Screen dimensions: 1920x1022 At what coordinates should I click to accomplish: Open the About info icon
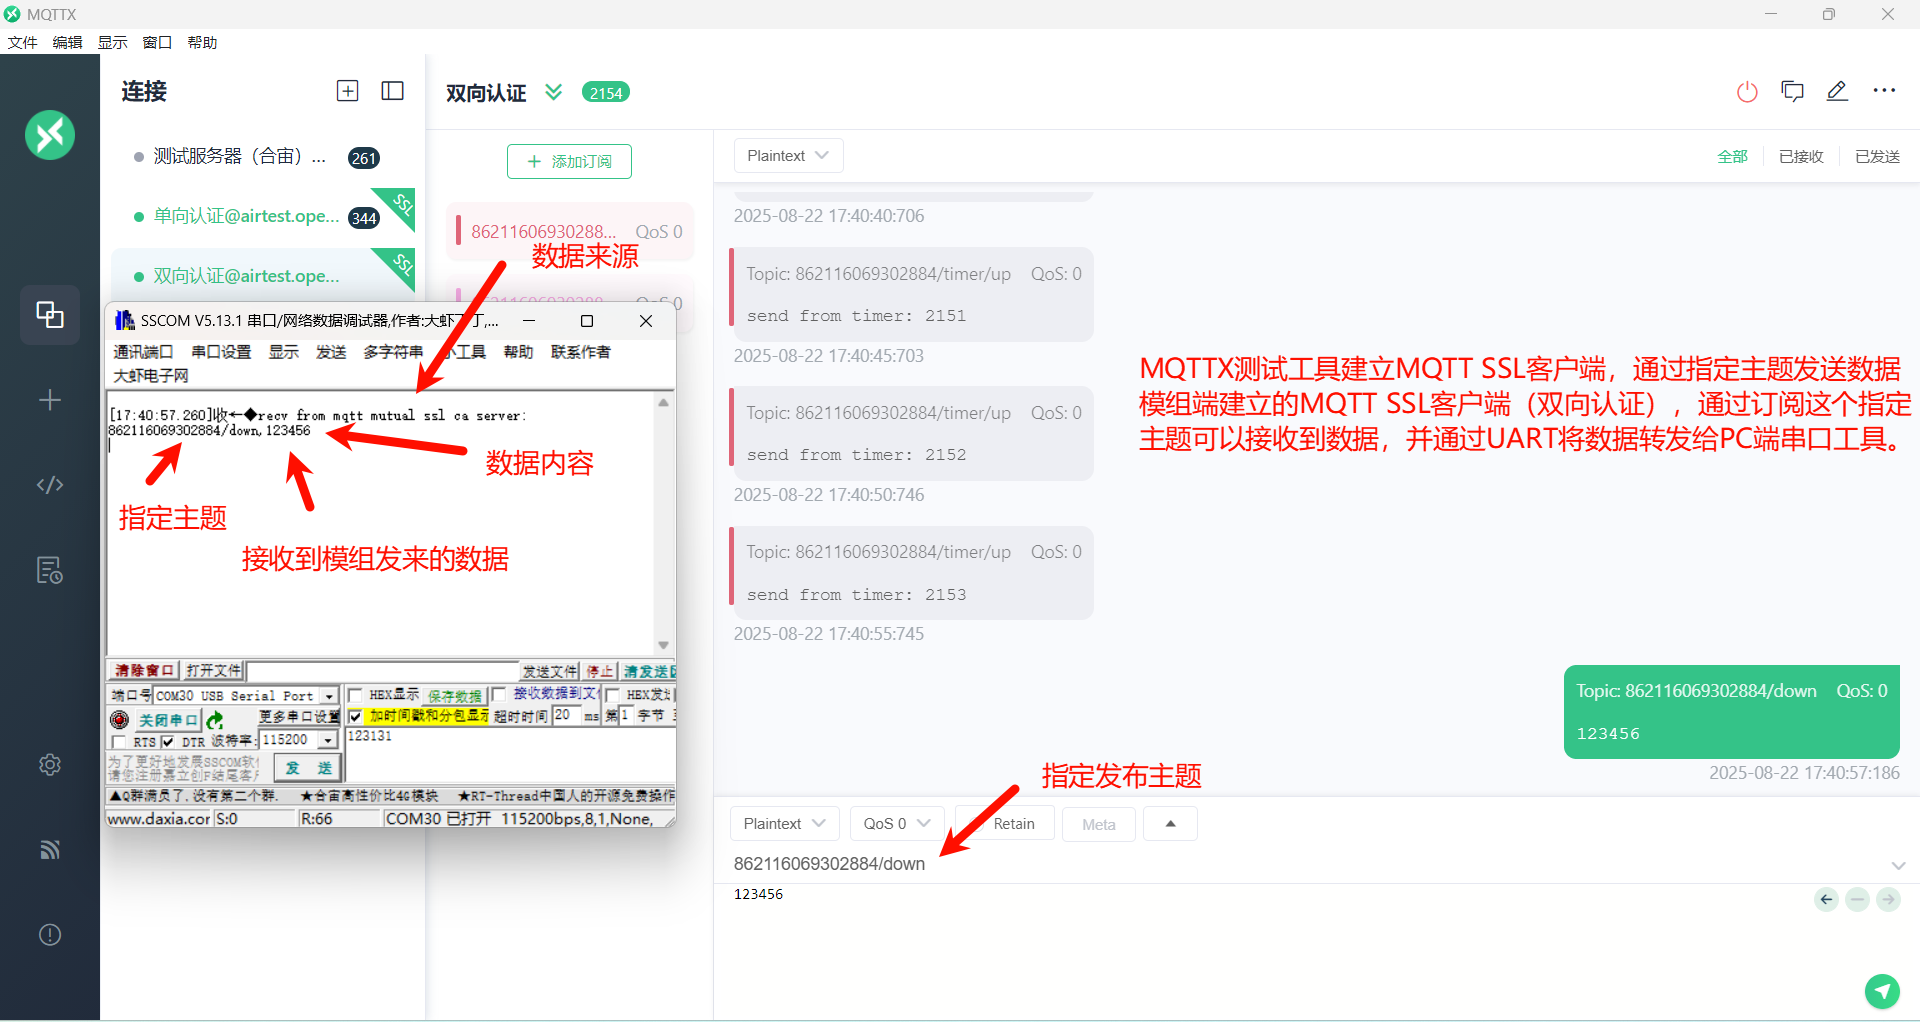50,935
